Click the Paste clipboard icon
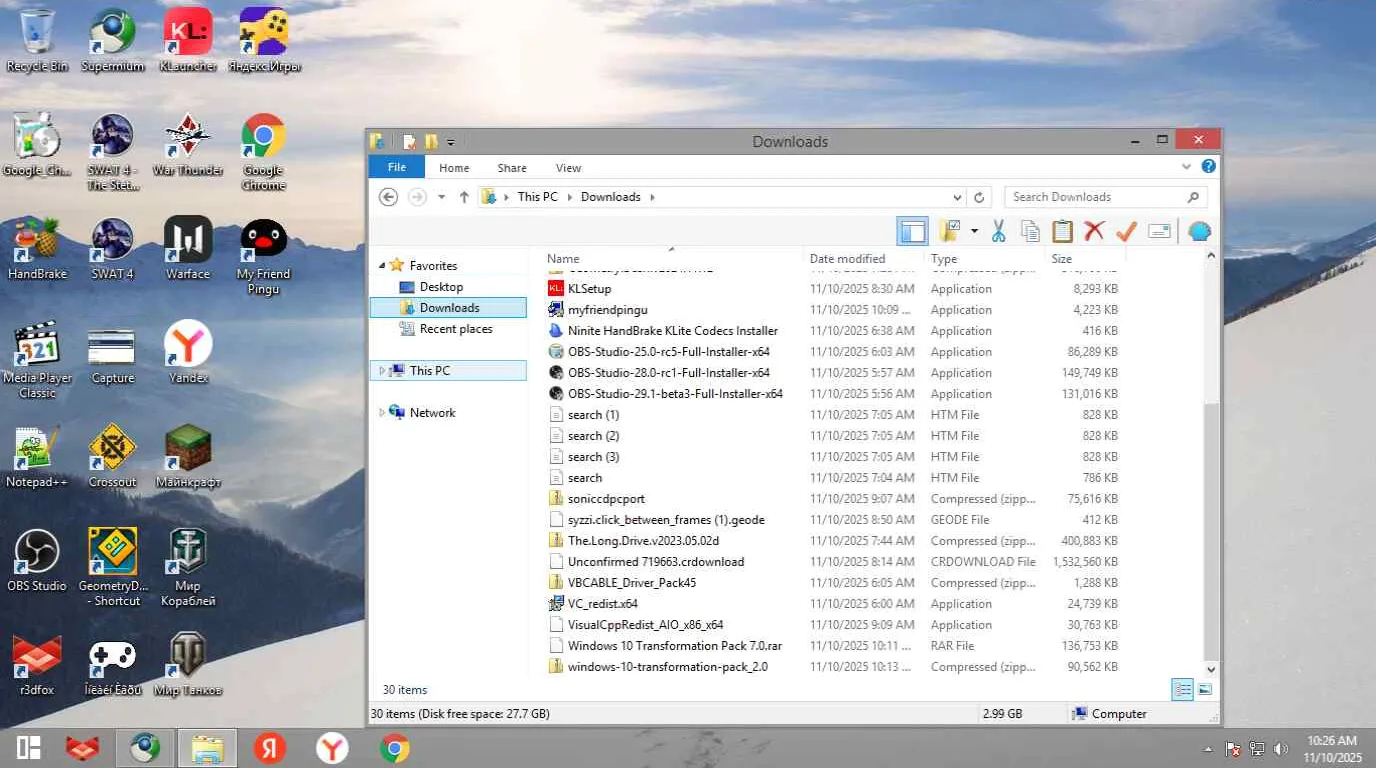1376x768 pixels. tap(1062, 231)
